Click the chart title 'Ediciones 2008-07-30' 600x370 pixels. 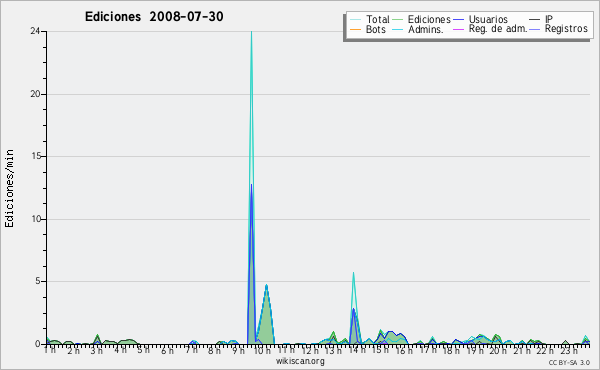(154, 17)
